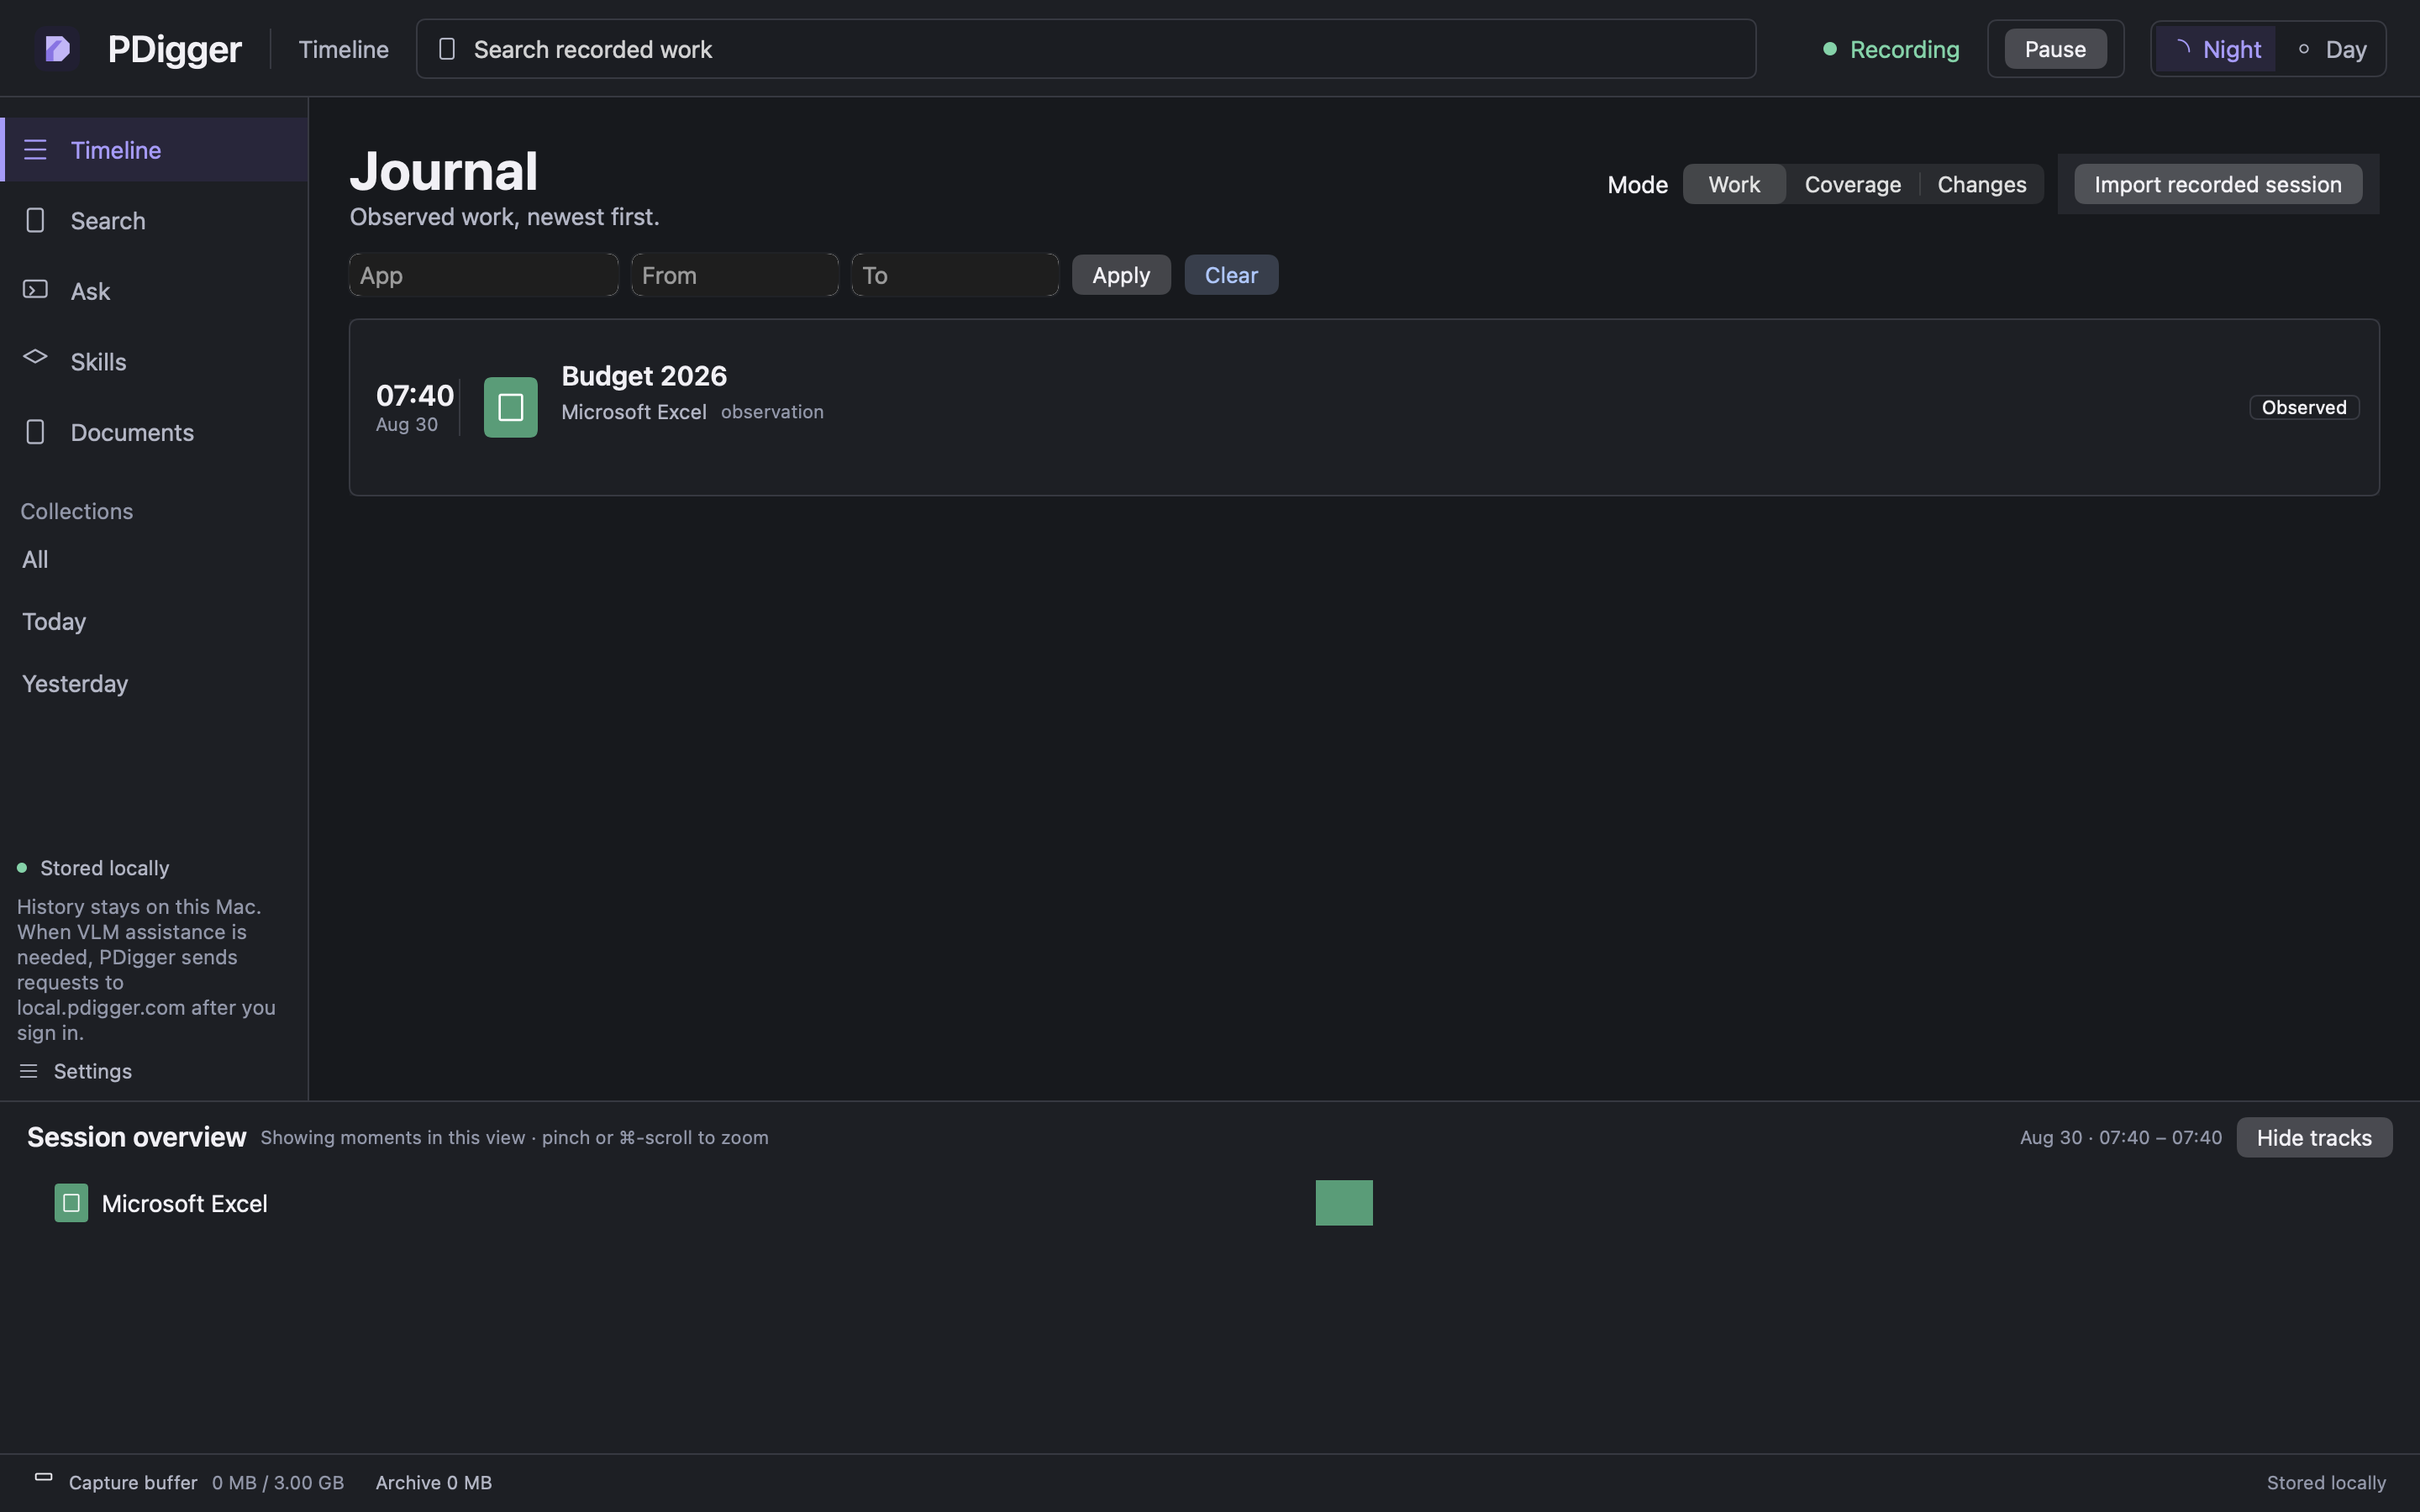Image resolution: width=2420 pixels, height=1512 pixels.
Task: Click the App filter field
Action: [483, 275]
